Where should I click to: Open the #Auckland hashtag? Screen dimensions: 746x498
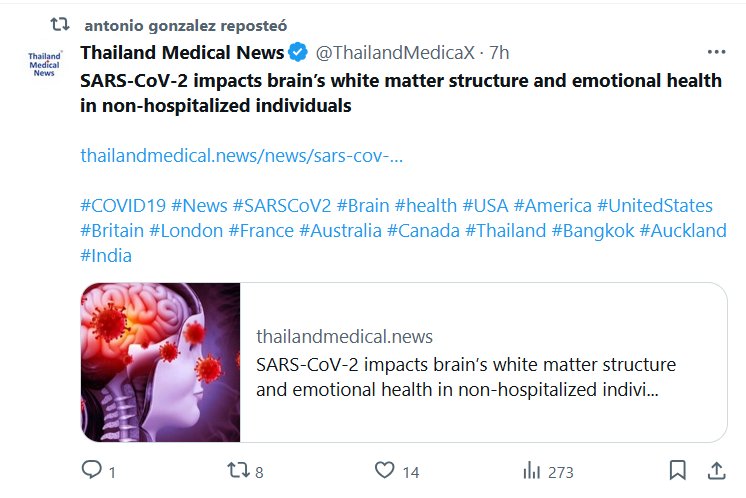(682, 231)
